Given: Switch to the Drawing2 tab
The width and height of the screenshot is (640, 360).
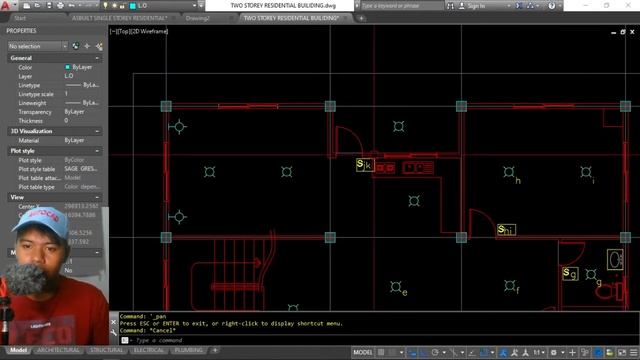Looking at the screenshot, I should tap(198, 18).
